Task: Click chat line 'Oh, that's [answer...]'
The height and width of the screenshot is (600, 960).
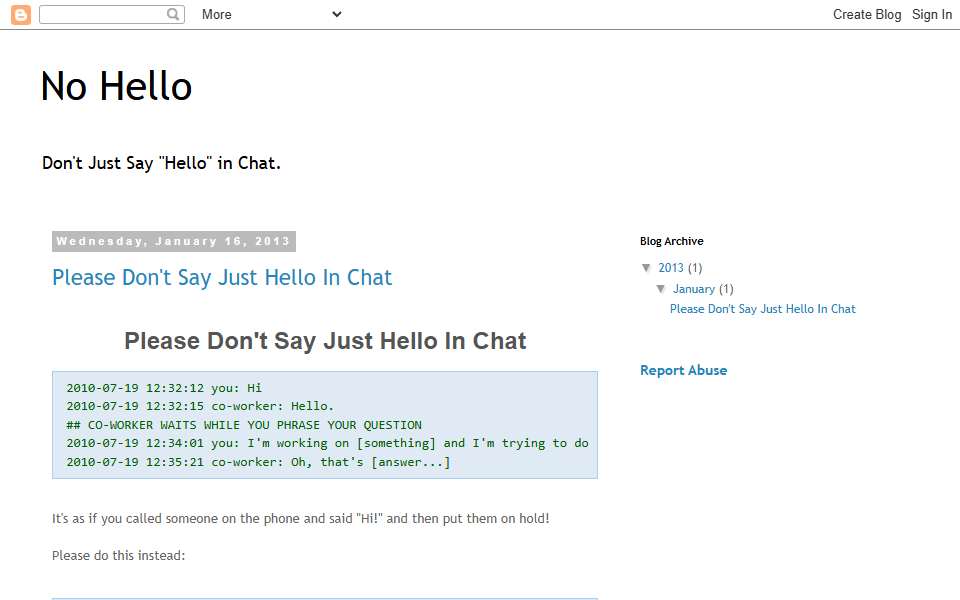Action: [258, 462]
